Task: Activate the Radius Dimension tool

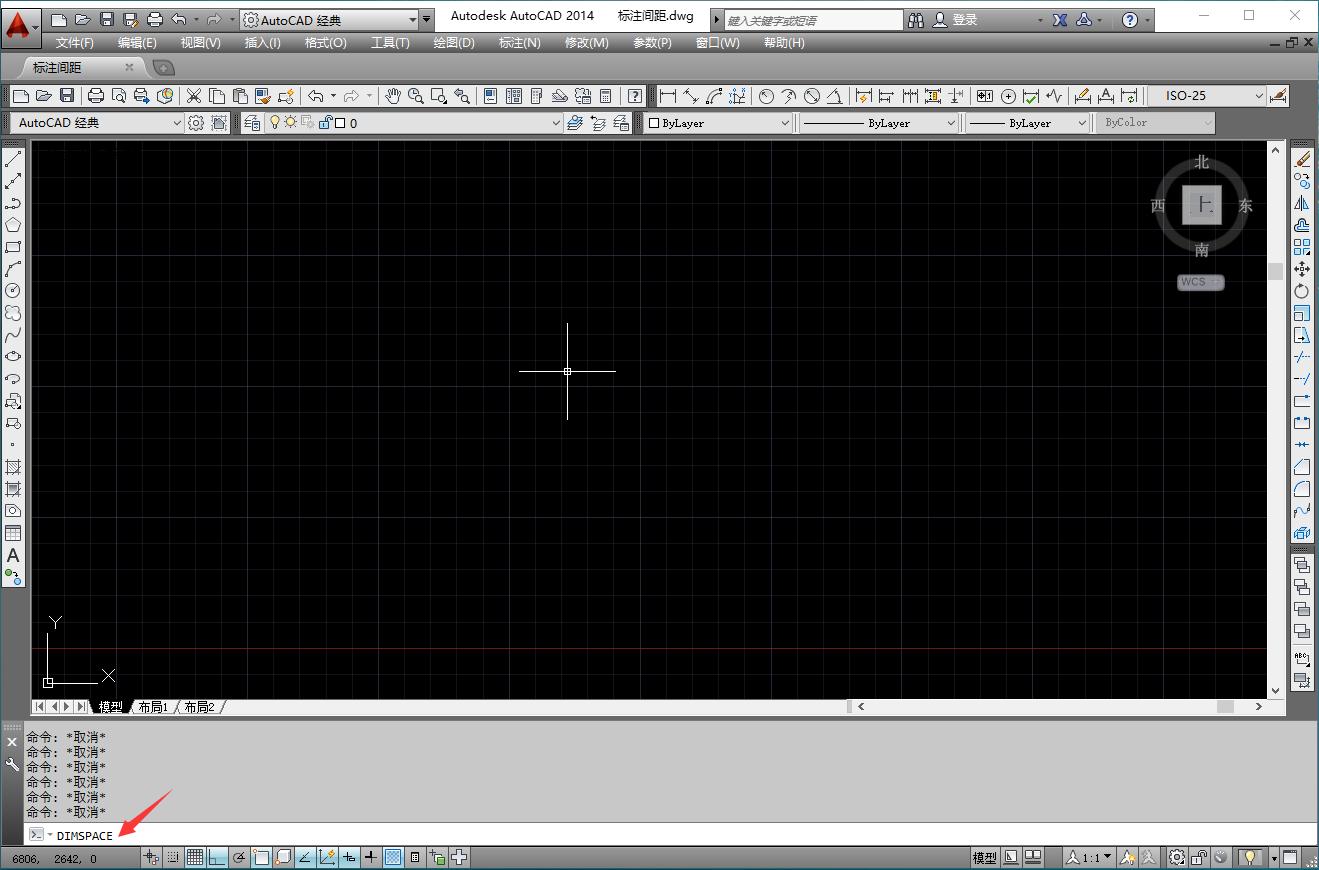Action: coord(765,96)
